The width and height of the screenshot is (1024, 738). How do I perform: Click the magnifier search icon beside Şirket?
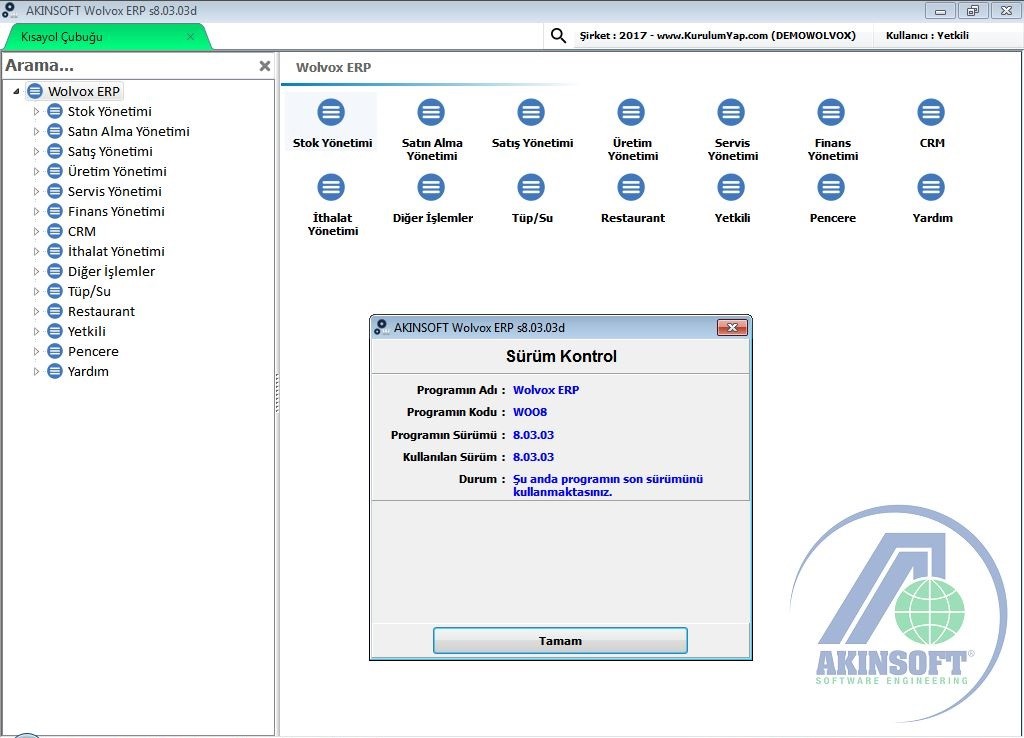tap(558, 35)
